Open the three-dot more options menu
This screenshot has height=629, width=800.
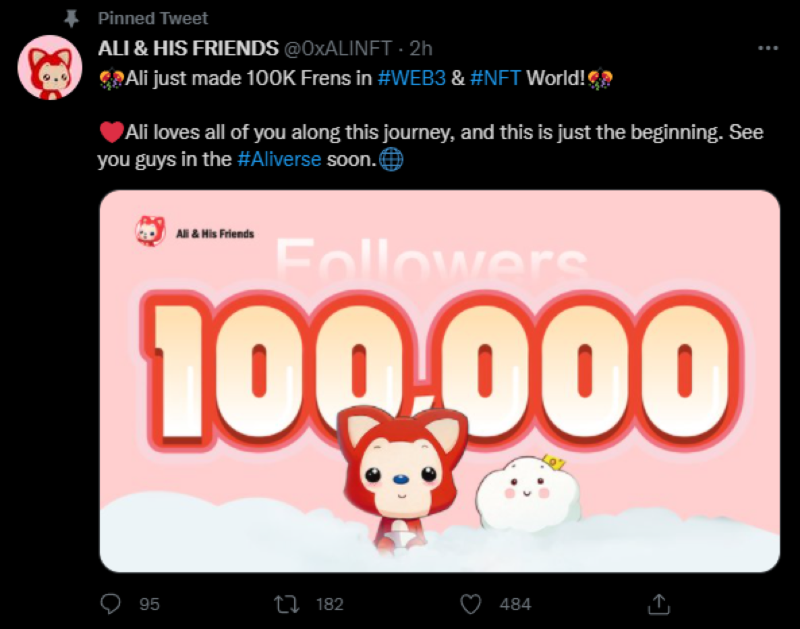768,48
